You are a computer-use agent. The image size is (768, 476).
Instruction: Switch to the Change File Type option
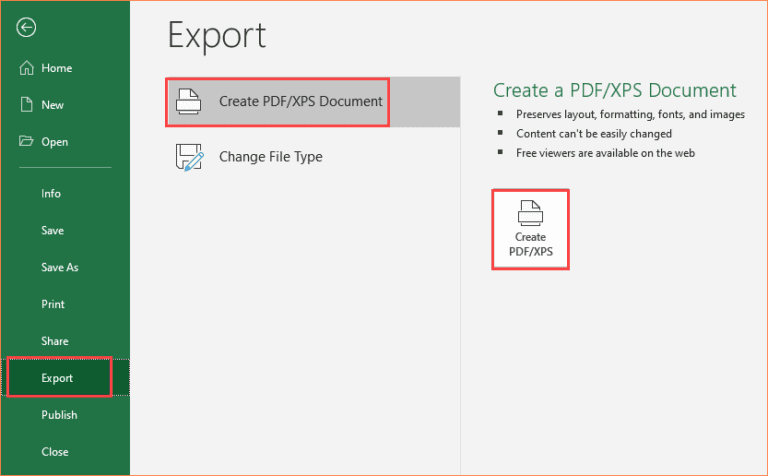click(x=270, y=157)
